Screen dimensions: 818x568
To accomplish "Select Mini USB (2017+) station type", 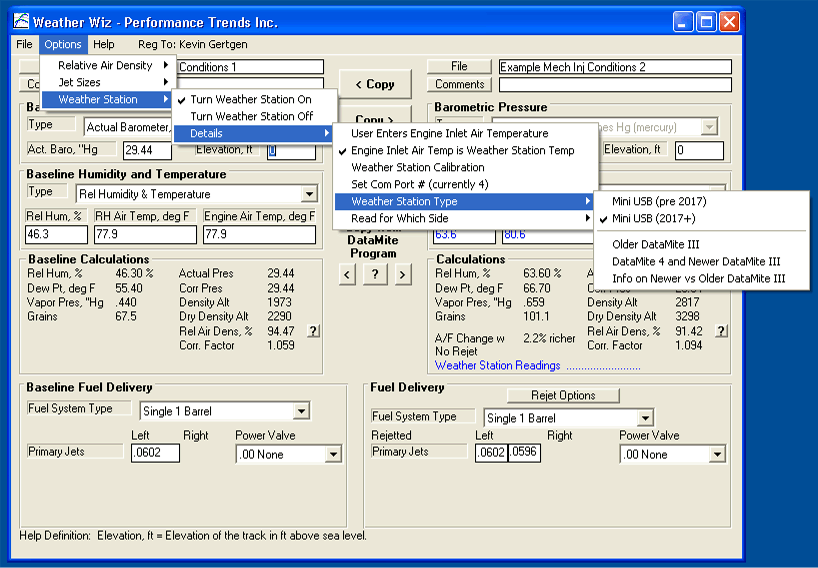I will click(701, 219).
